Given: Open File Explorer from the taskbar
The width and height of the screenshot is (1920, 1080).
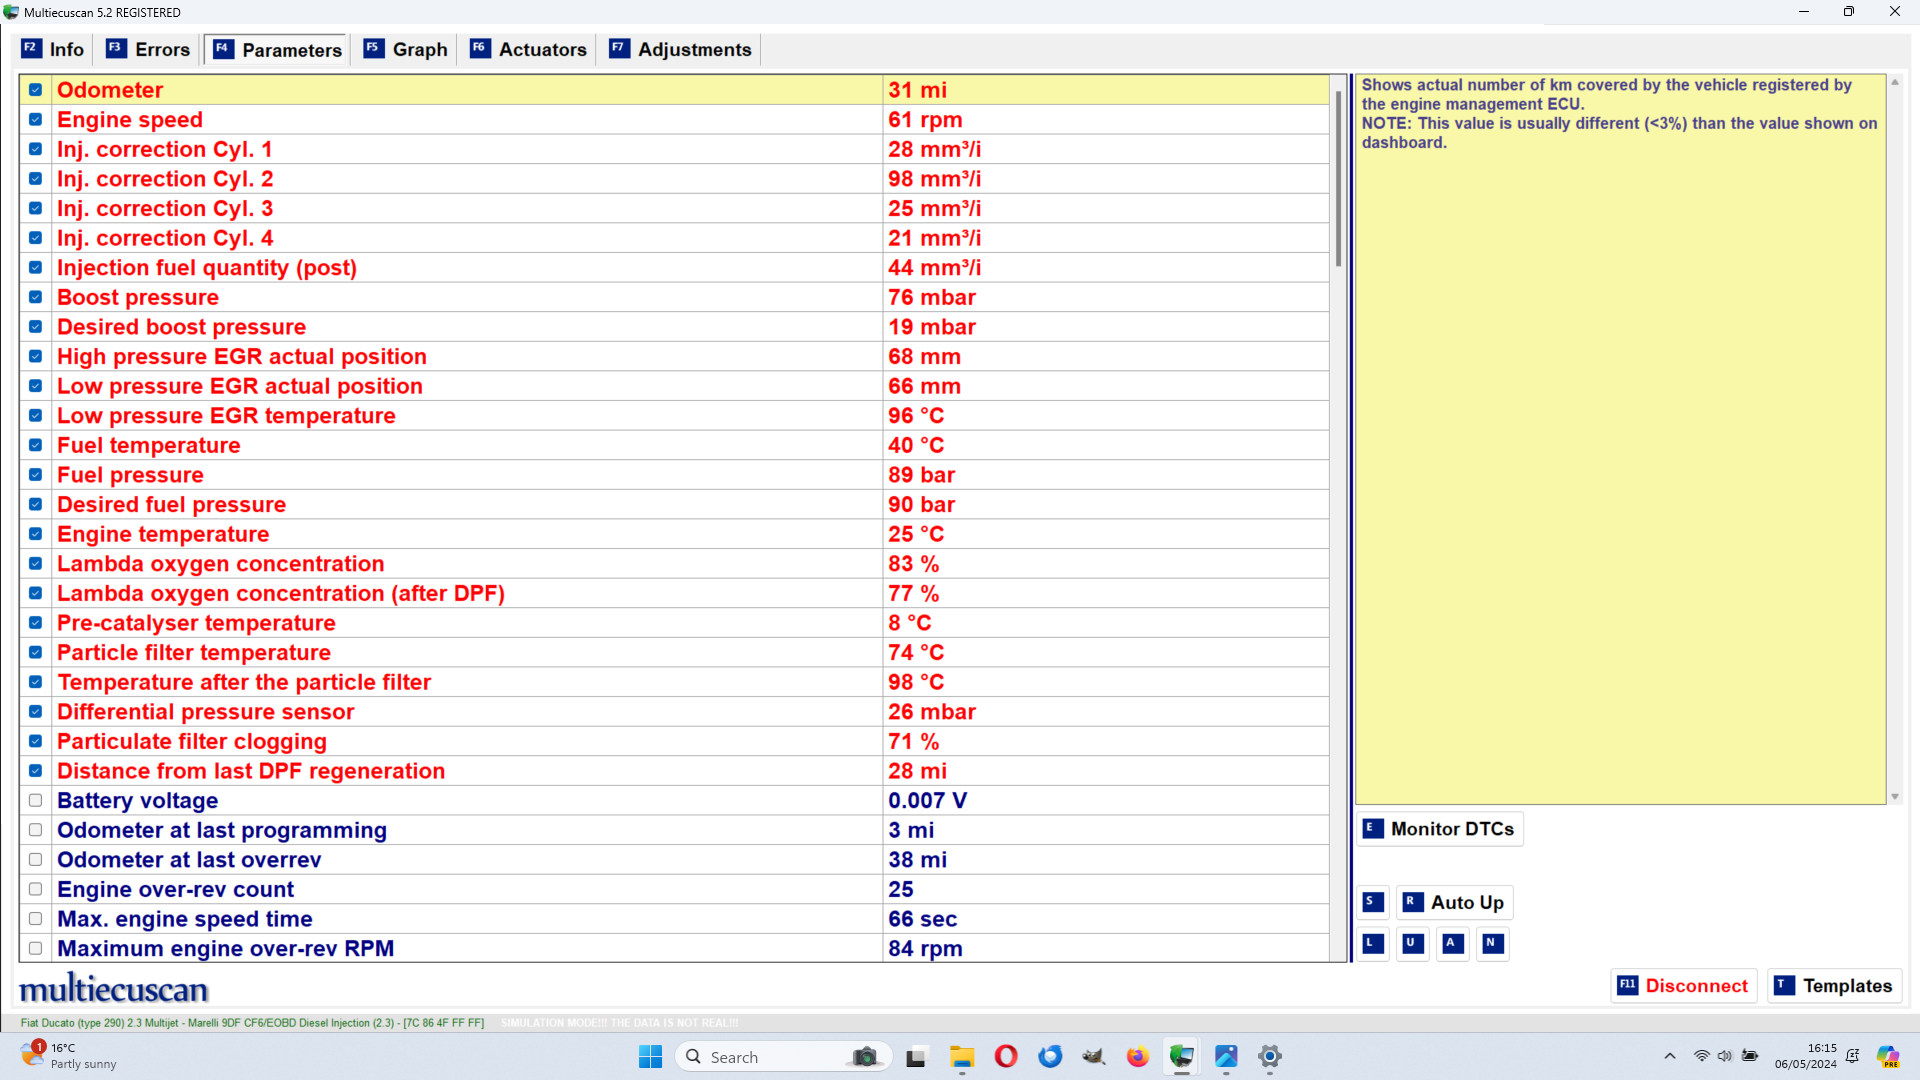Looking at the screenshot, I should coord(962,1057).
